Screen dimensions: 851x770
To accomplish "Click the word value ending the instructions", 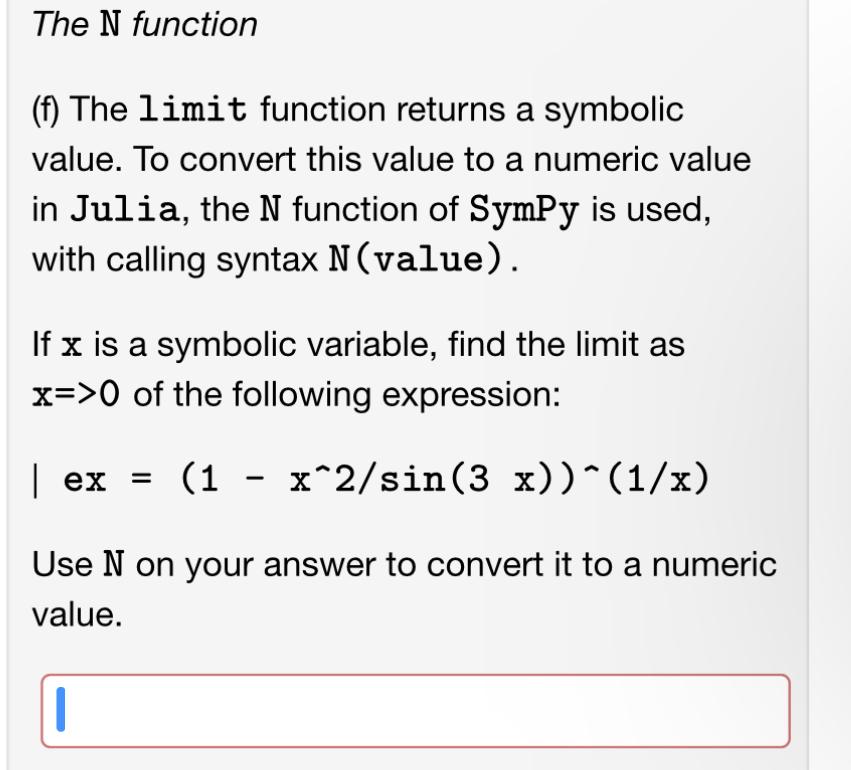I will pos(76,613).
